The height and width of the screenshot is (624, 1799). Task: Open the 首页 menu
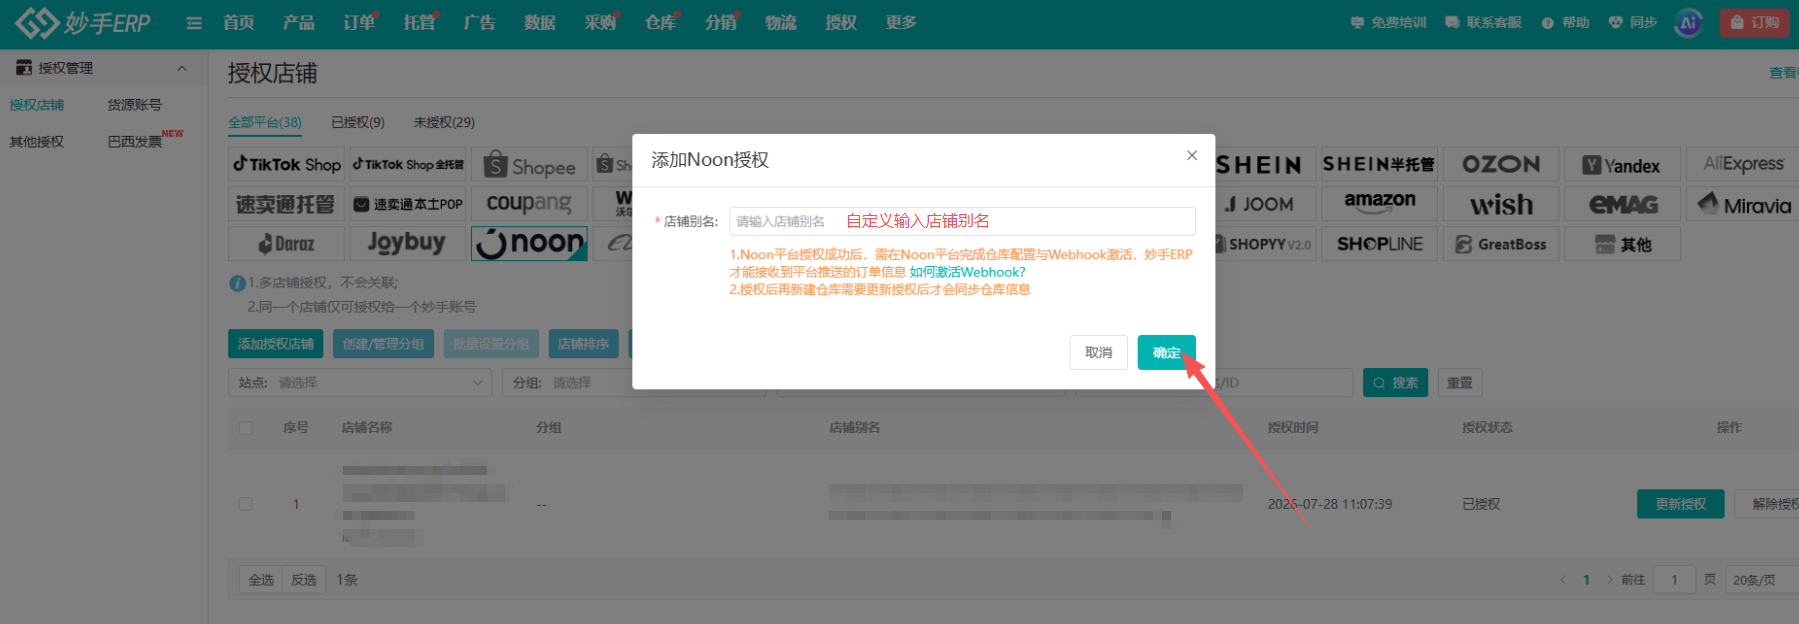[239, 22]
